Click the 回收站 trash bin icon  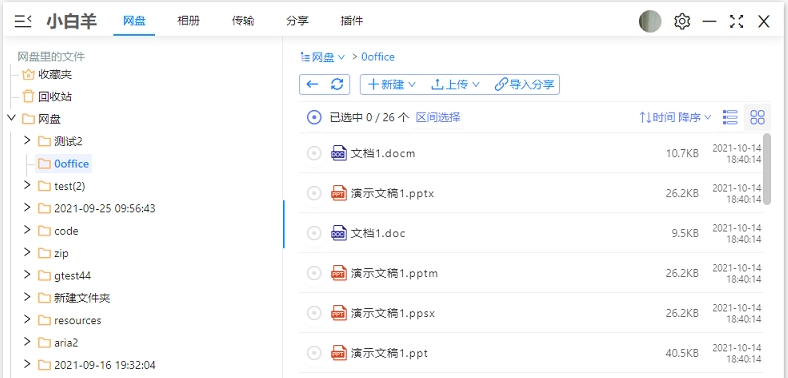click(29, 96)
